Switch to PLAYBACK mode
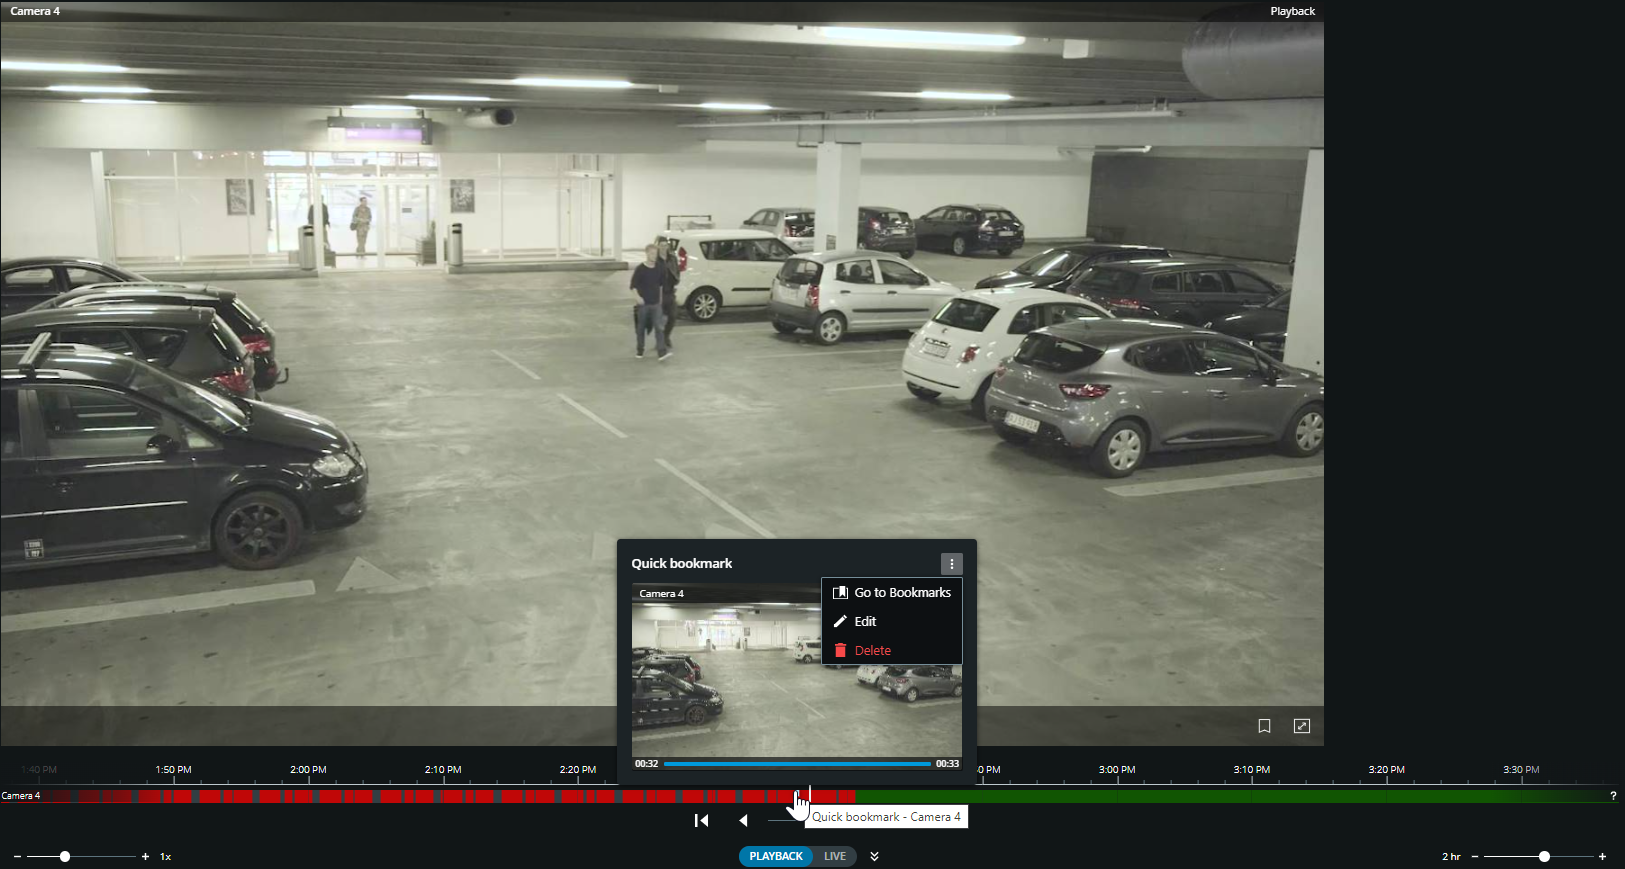Image resolution: width=1625 pixels, height=869 pixels. pyautogui.click(x=776, y=856)
